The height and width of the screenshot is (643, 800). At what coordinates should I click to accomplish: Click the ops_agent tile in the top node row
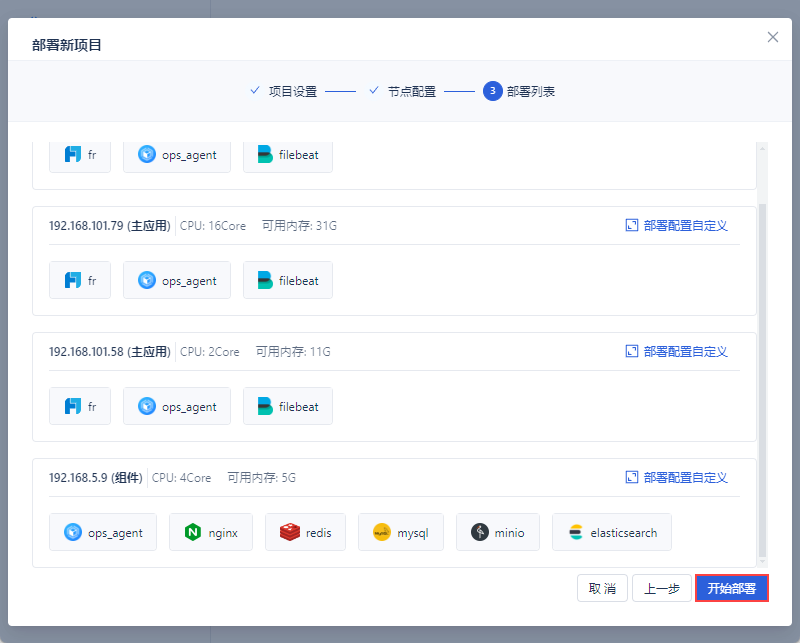coord(177,156)
